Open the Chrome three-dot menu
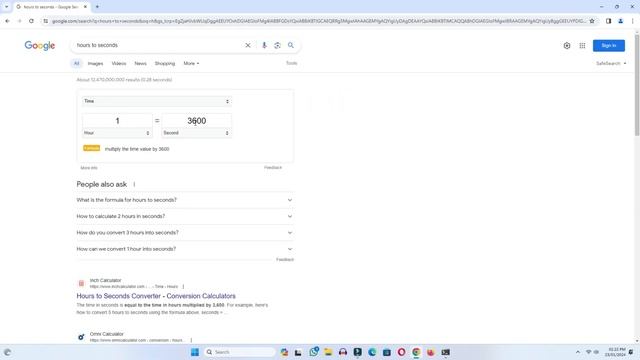 pos(633,21)
